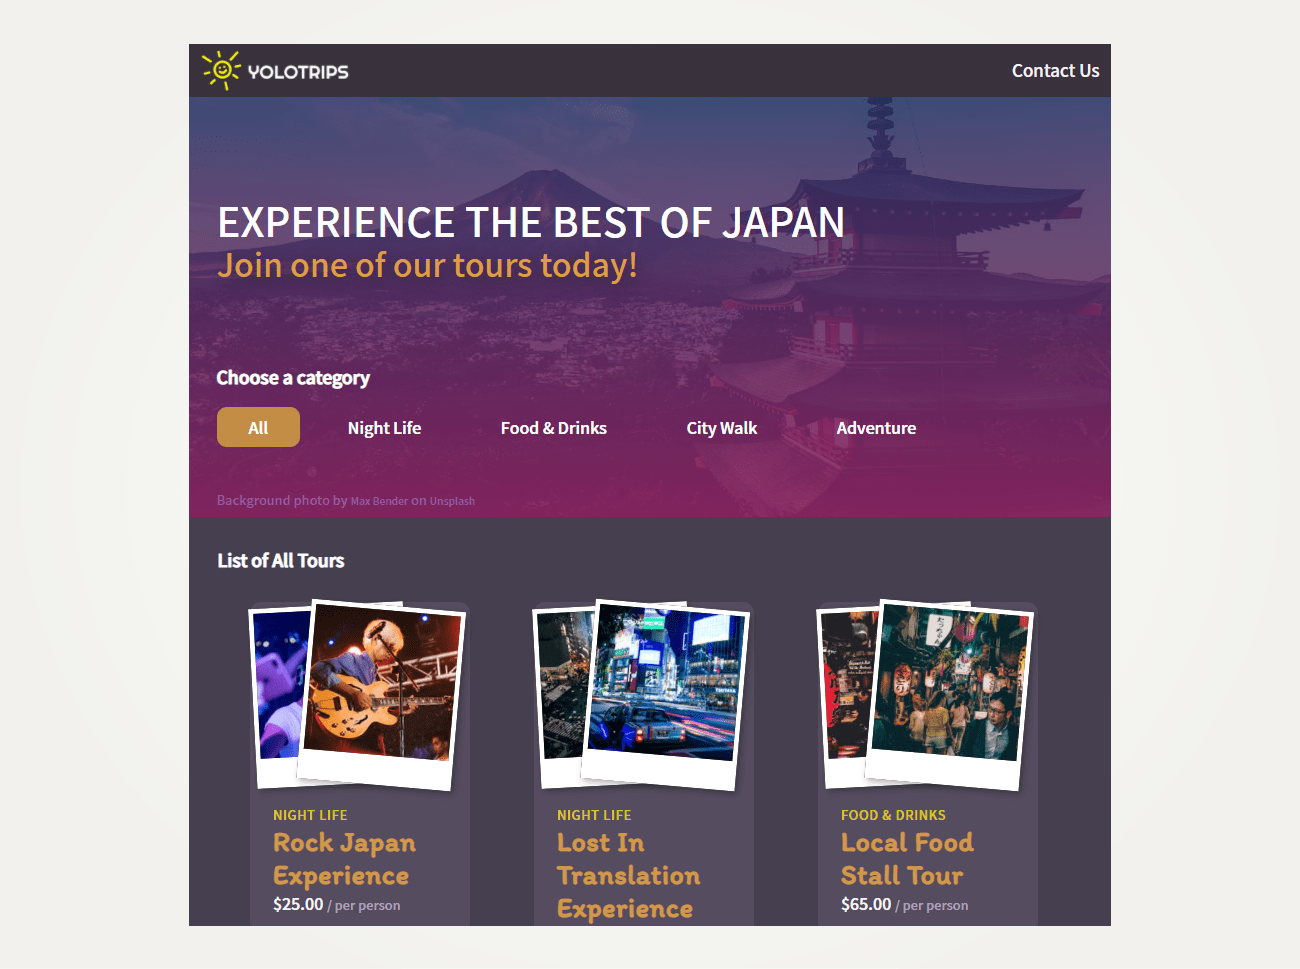The image size is (1300, 969).
Task: Show only City Walk tours
Action: [x=722, y=428]
